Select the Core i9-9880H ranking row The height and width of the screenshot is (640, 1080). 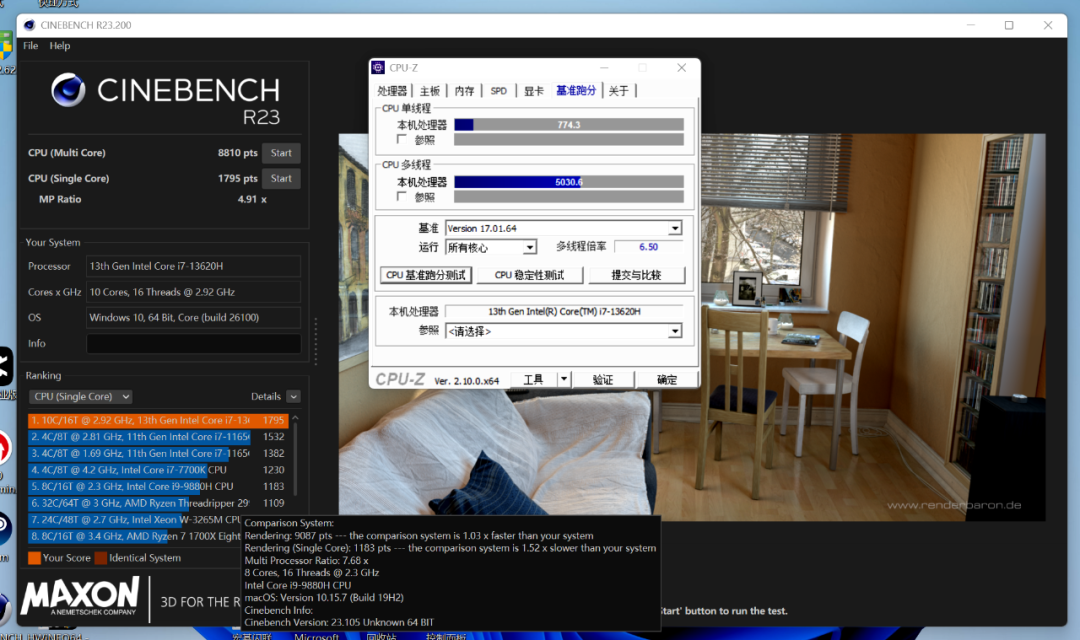point(158,486)
